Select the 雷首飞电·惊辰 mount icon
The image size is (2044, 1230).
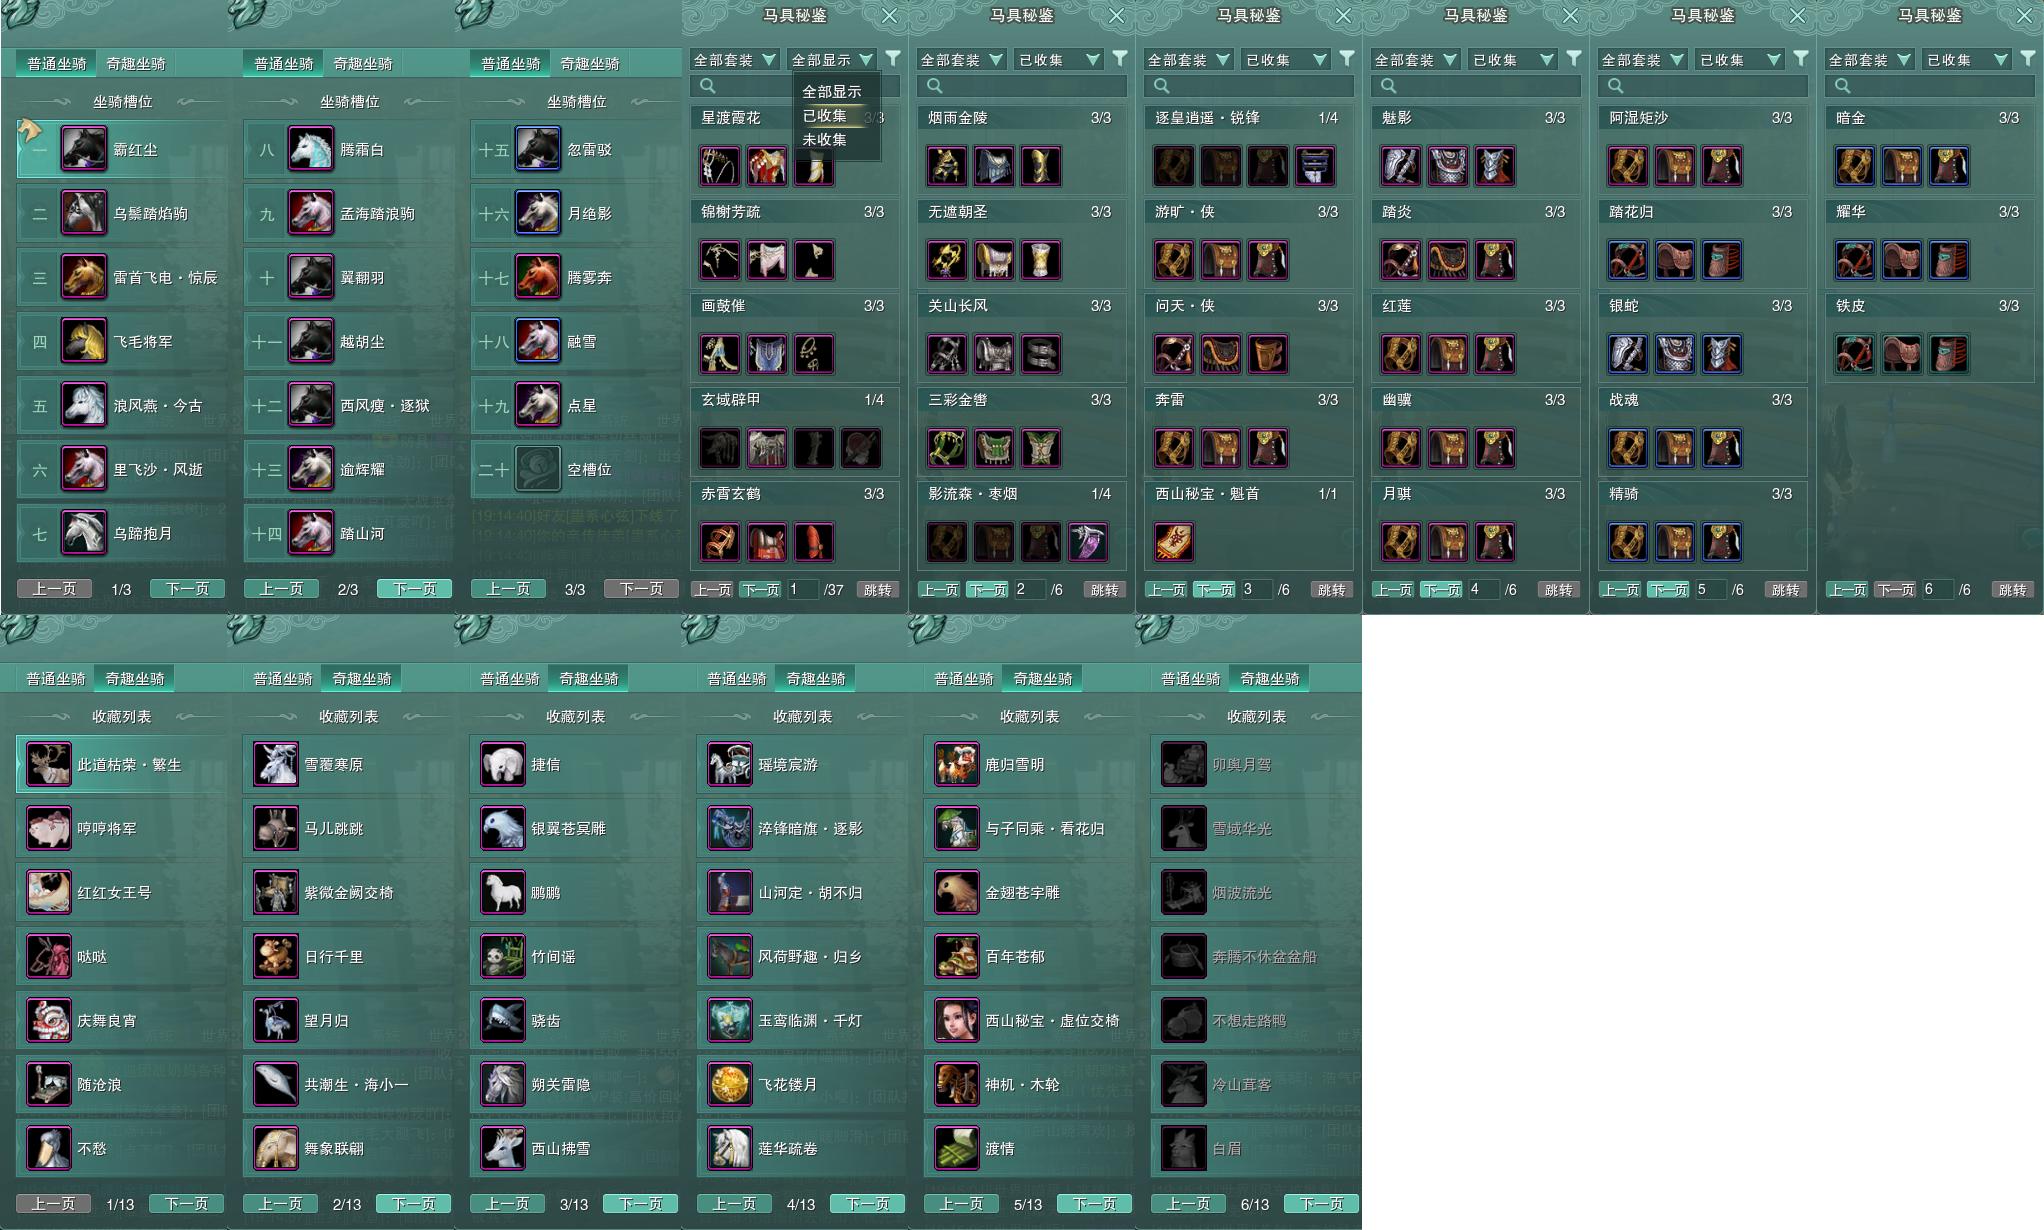(x=84, y=277)
